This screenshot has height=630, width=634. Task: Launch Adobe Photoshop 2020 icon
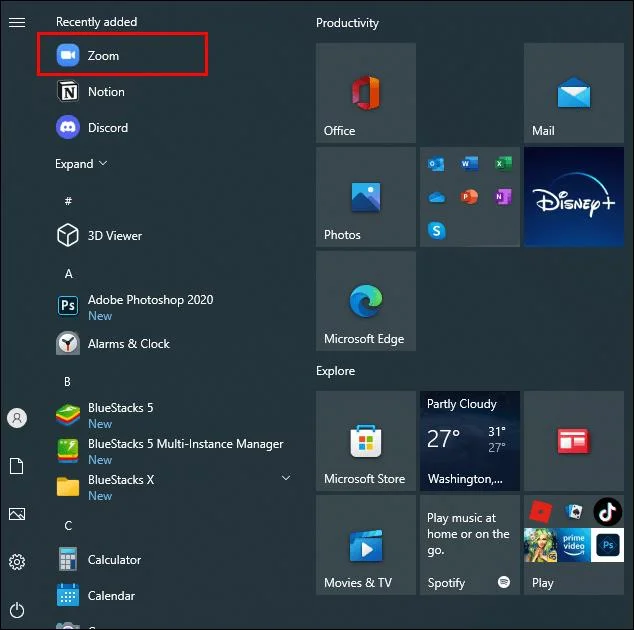pos(68,305)
